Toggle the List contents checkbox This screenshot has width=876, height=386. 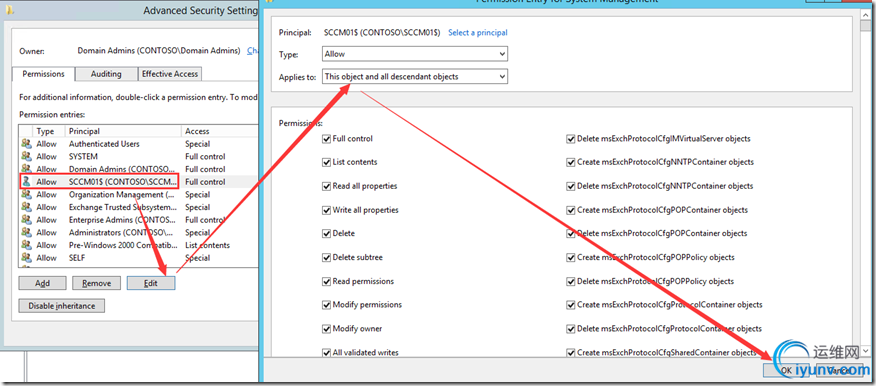(326, 163)
